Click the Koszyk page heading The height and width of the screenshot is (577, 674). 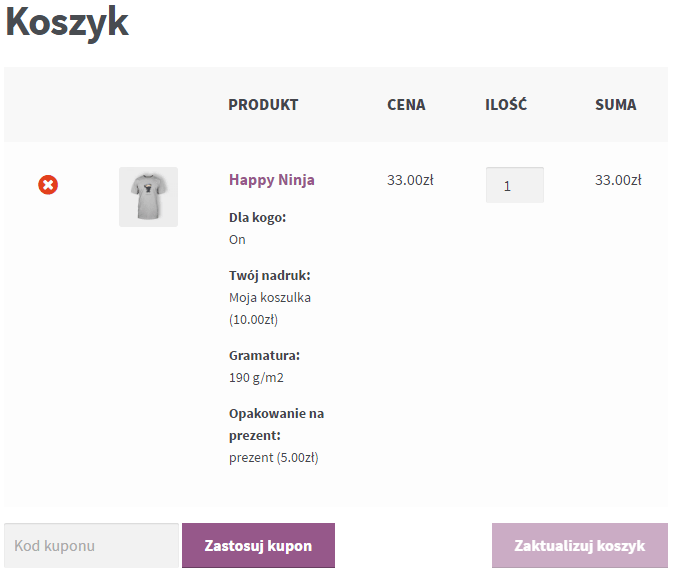point(67,22)
